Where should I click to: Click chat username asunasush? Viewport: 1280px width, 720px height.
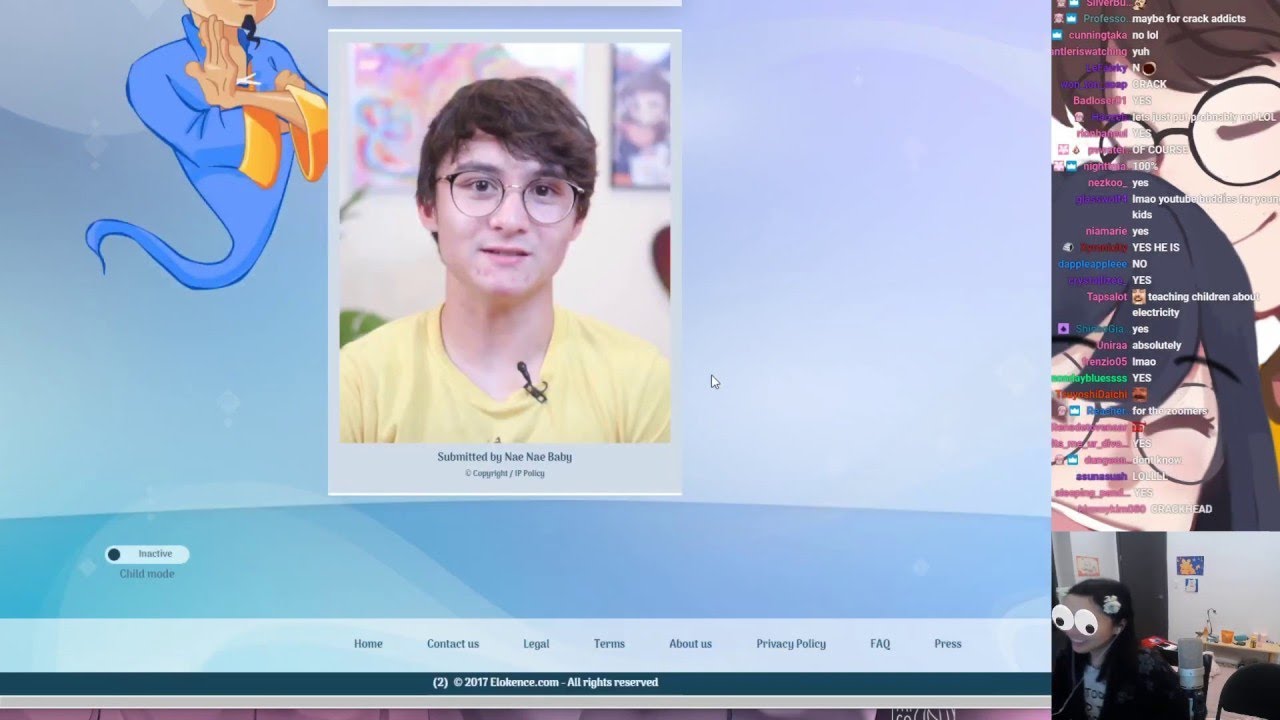click(1102, 476)
